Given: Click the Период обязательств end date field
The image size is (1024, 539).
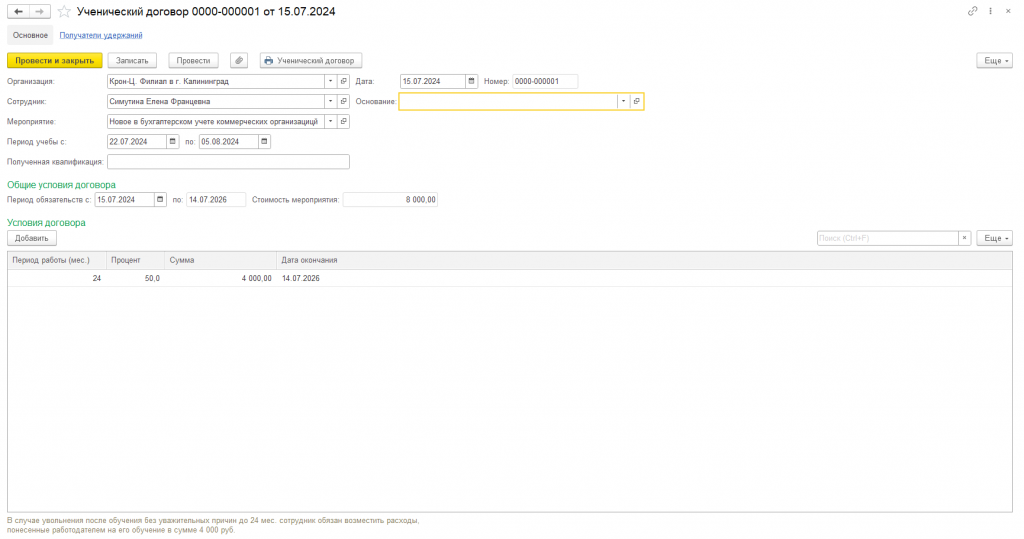Looking at the screenshot, I should click(216, 200).
